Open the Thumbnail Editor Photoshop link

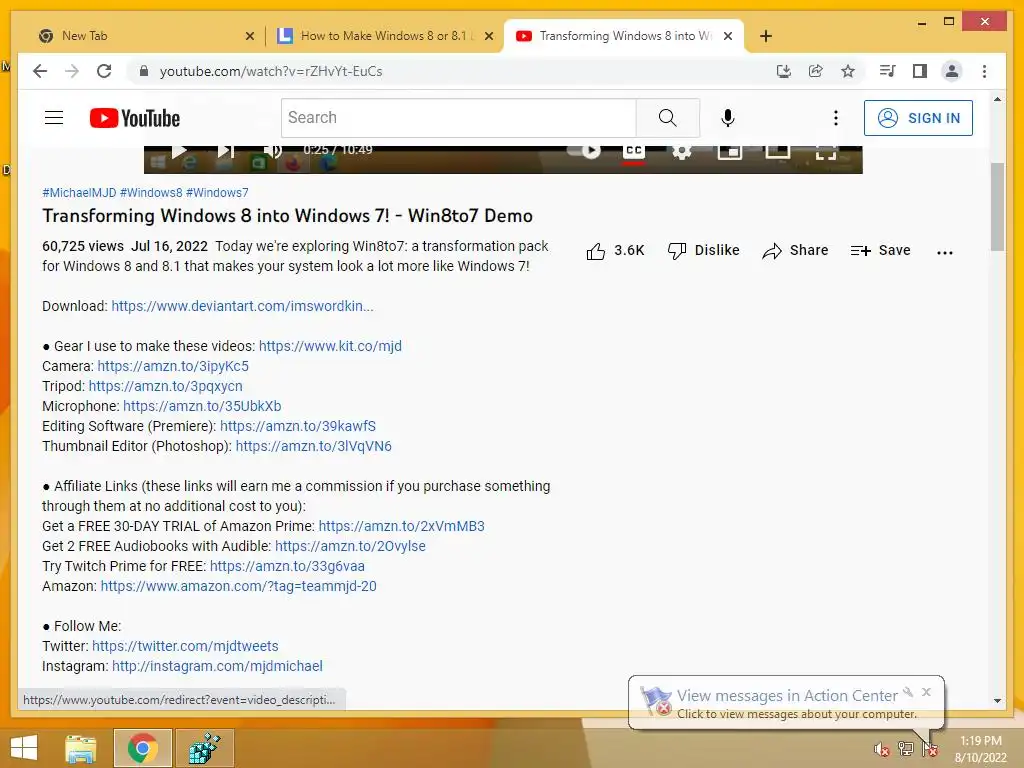tap(313, 447)
